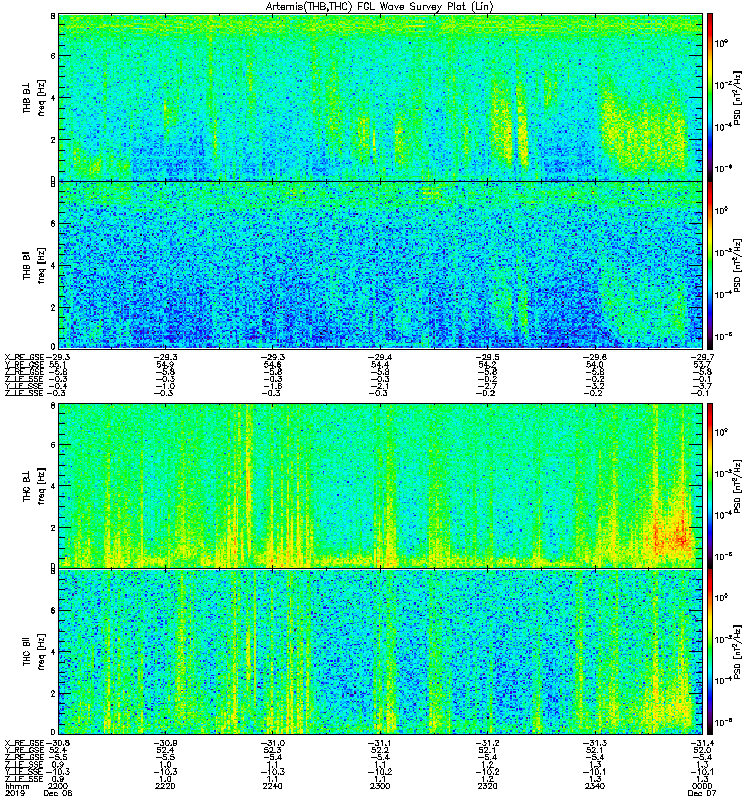
Task: Click the THC Y_RE_GSE value '52.3'
Action: (272, 751)
